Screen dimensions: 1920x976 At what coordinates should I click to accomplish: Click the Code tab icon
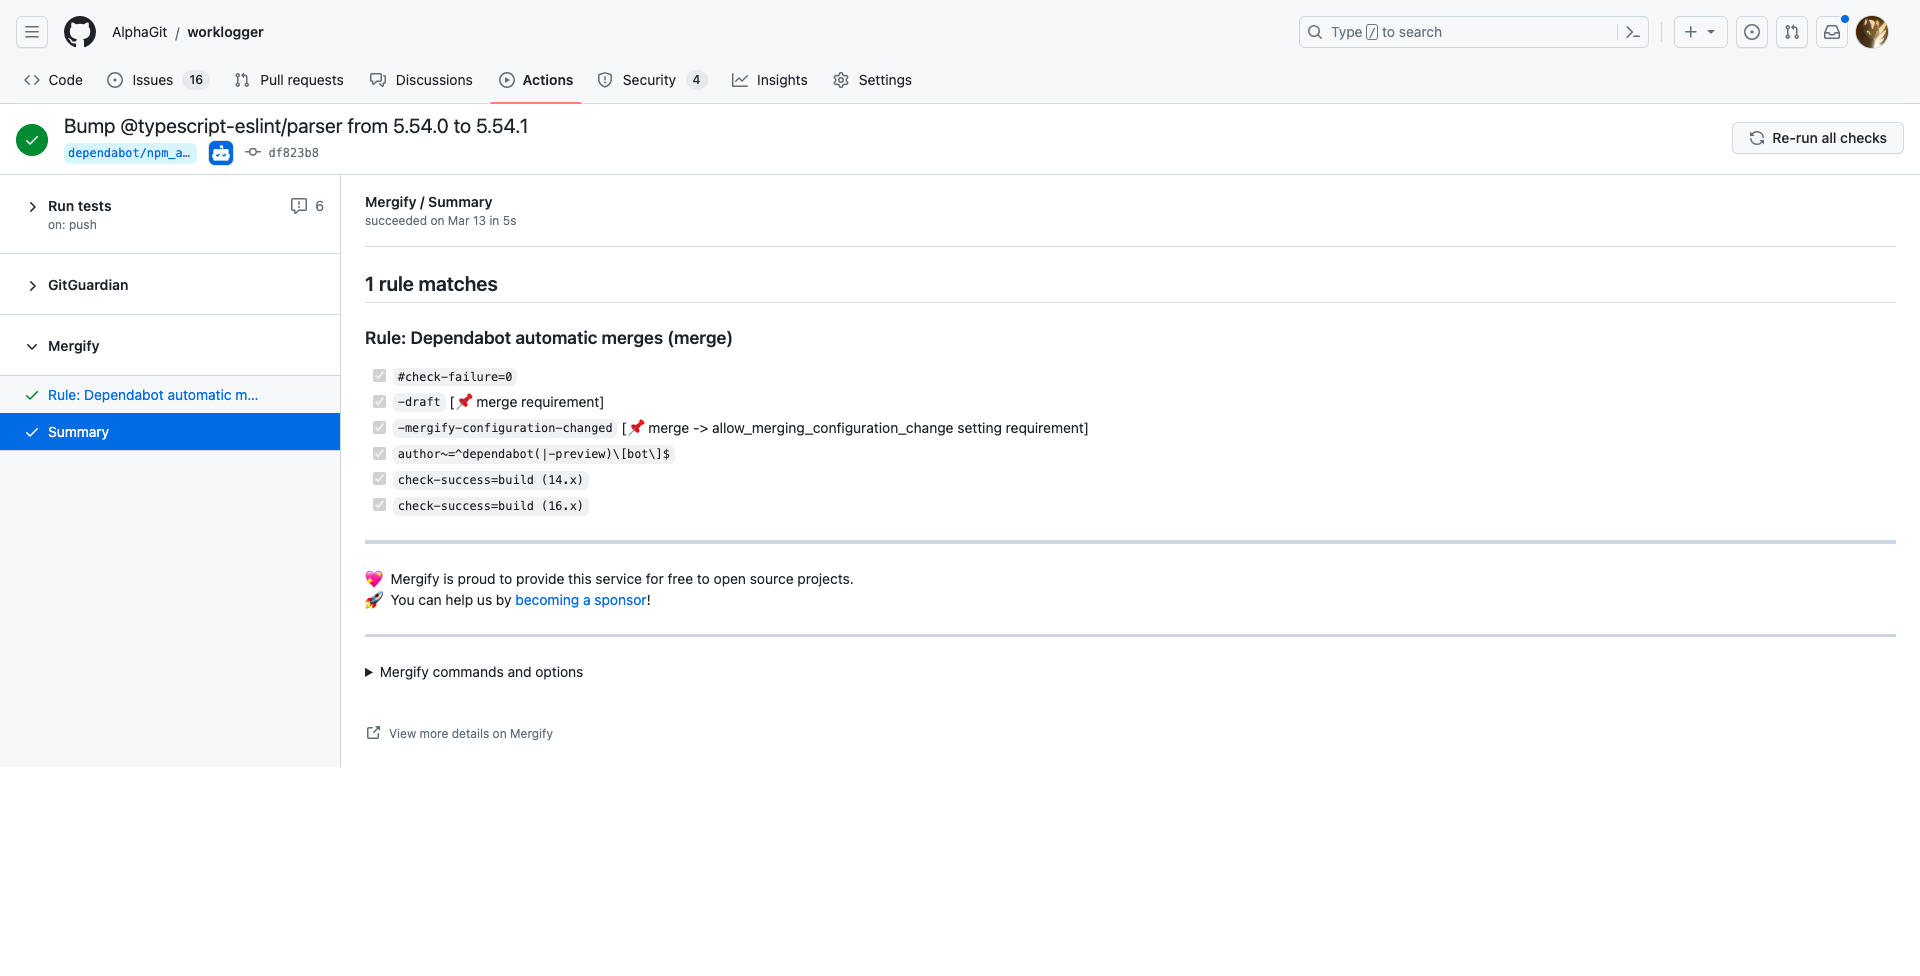pyautogui.click(x=32, y=80)
